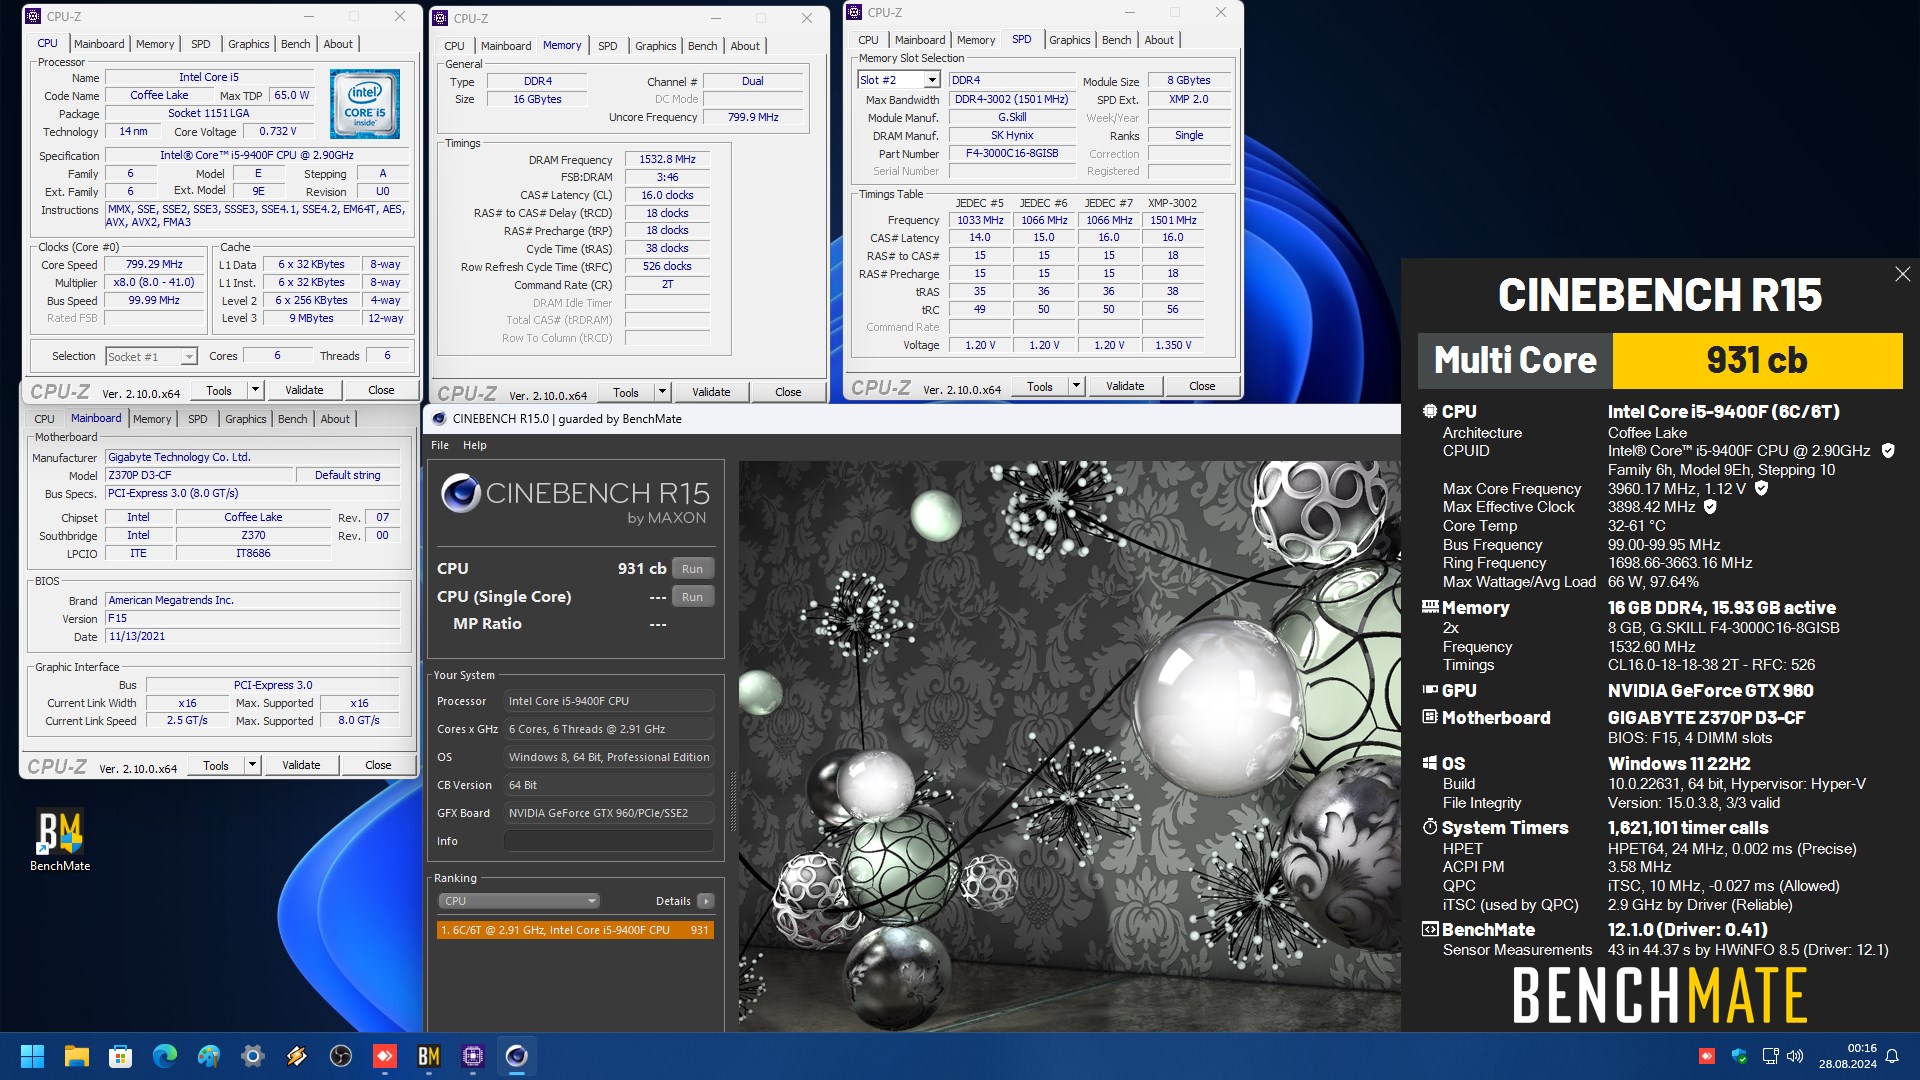
Task: Open the About tab in Mainboard window
Action: point(335,419)
